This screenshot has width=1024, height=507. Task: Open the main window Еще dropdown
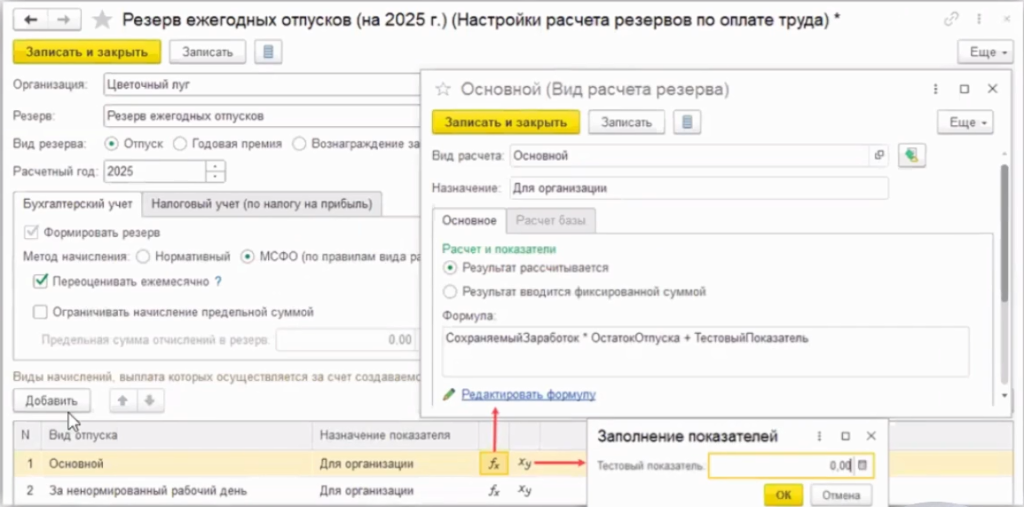click(985, 52)
